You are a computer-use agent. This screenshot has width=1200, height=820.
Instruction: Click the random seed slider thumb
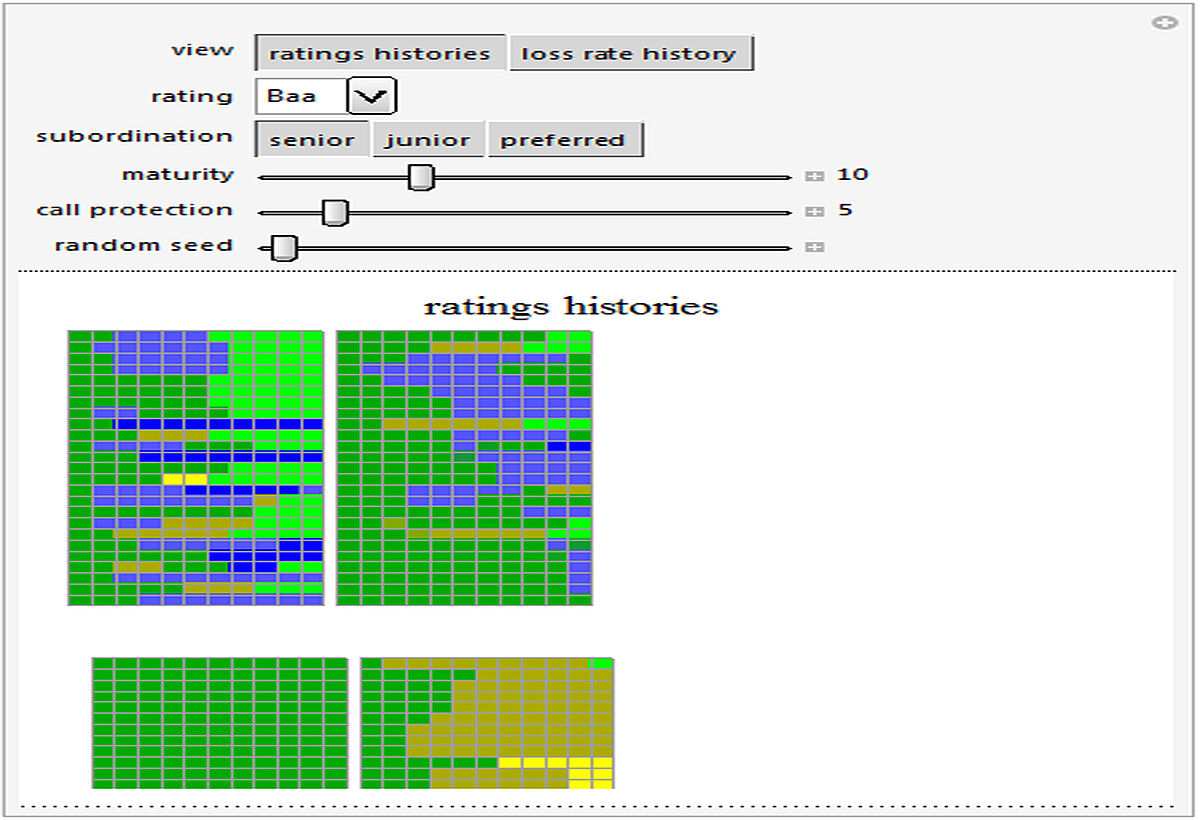285,247
